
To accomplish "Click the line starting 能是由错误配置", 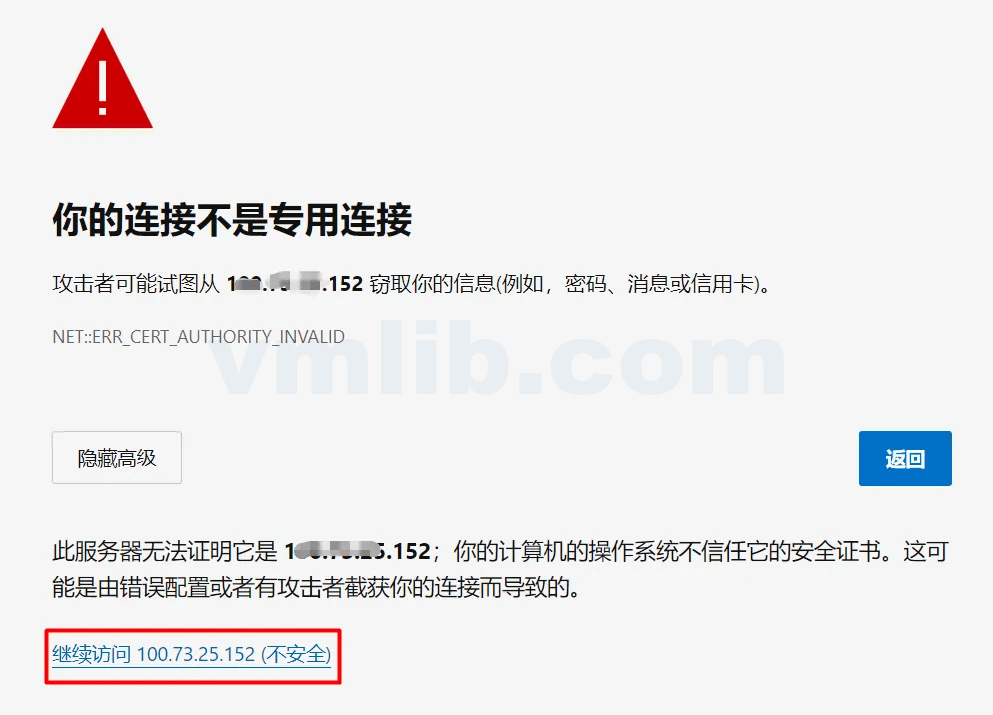I will [x=316, y=587].
